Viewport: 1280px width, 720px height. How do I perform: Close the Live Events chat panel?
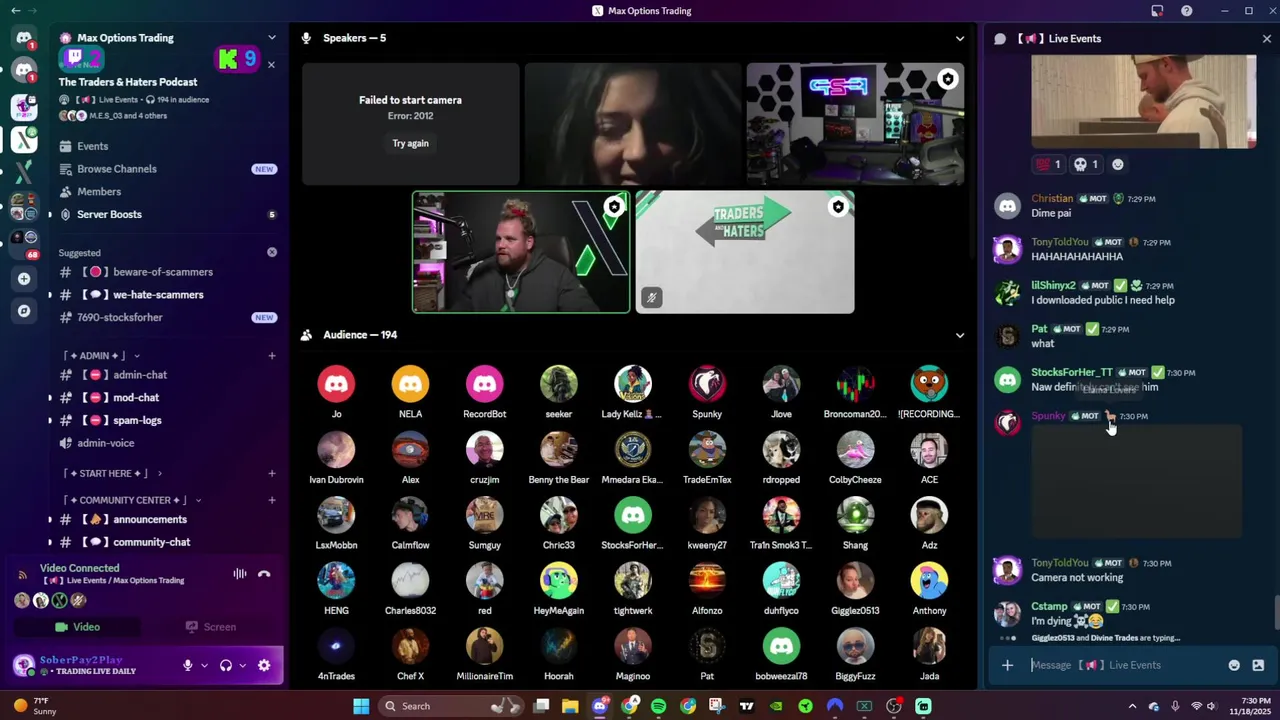click(1266, 39)
